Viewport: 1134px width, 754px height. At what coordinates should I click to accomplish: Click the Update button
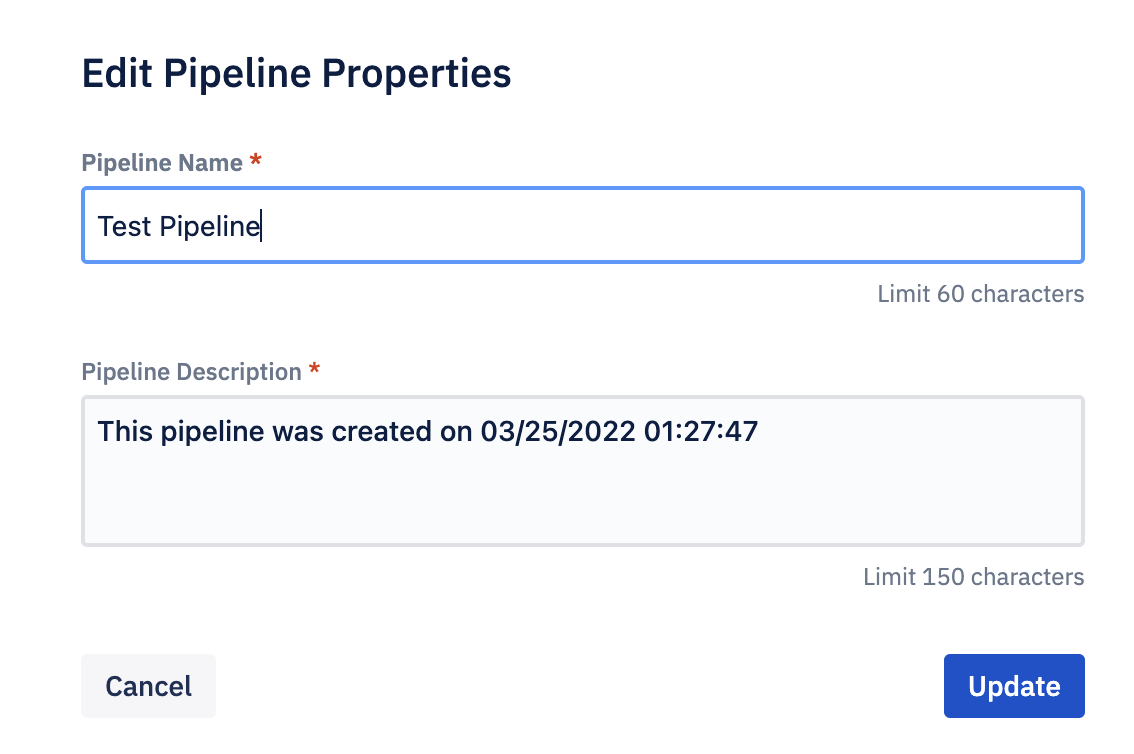[x=1013, y=685]
